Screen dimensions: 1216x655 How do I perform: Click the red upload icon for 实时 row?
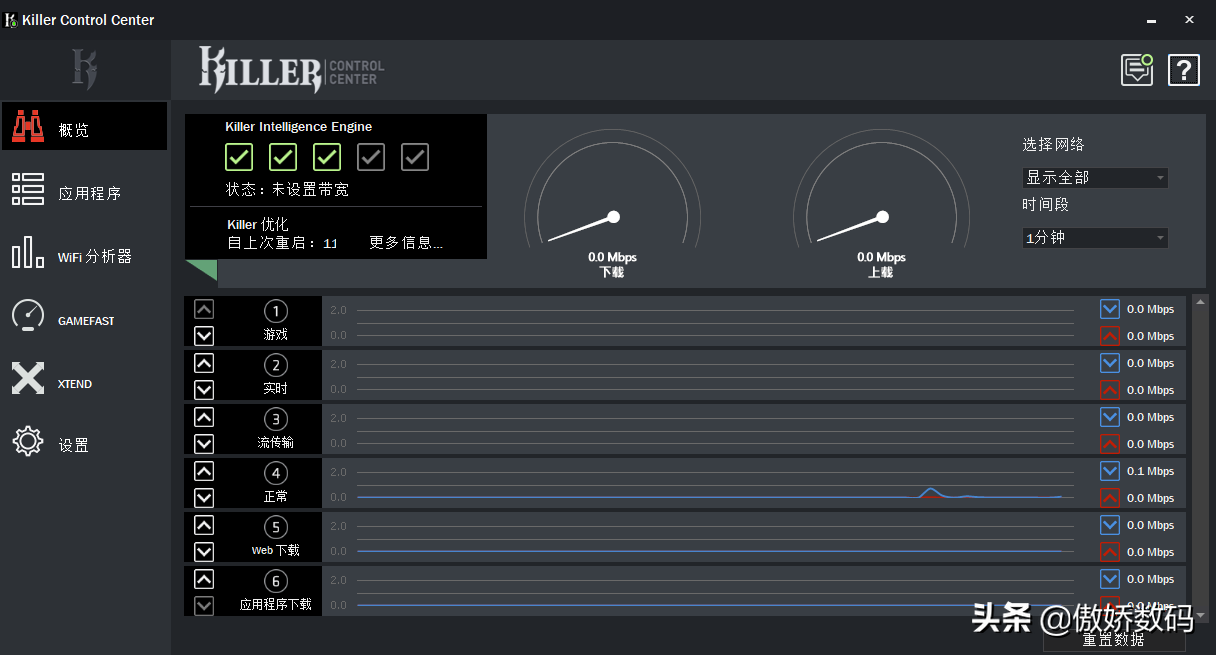coord(1109,390)
